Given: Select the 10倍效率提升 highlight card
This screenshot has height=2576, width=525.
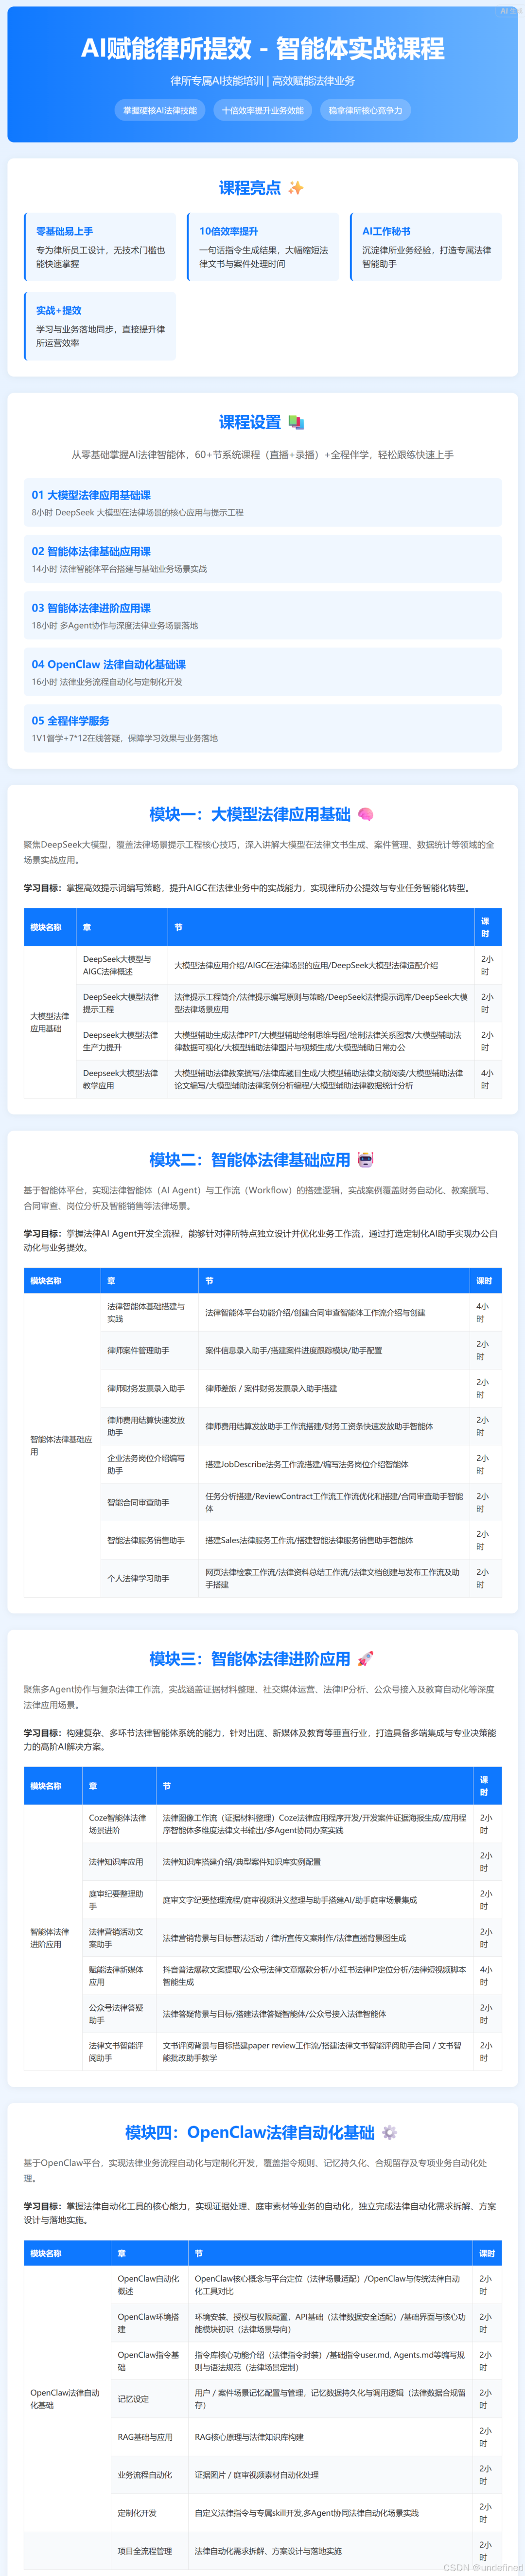Looking at the screenshot, I should tap(263, 247).
